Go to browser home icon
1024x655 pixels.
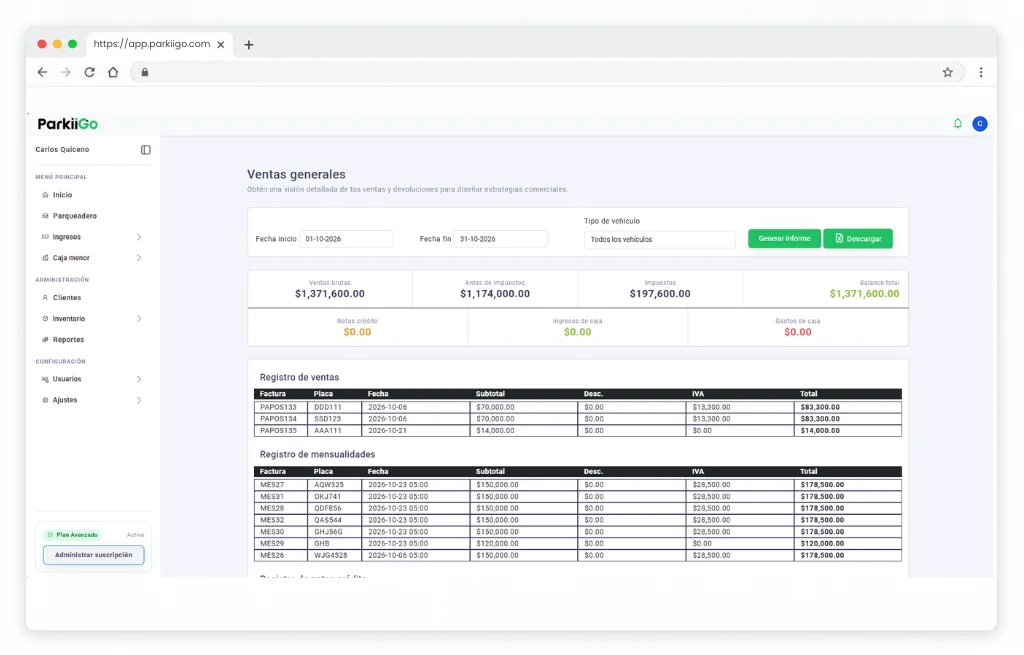coord(113,72)
